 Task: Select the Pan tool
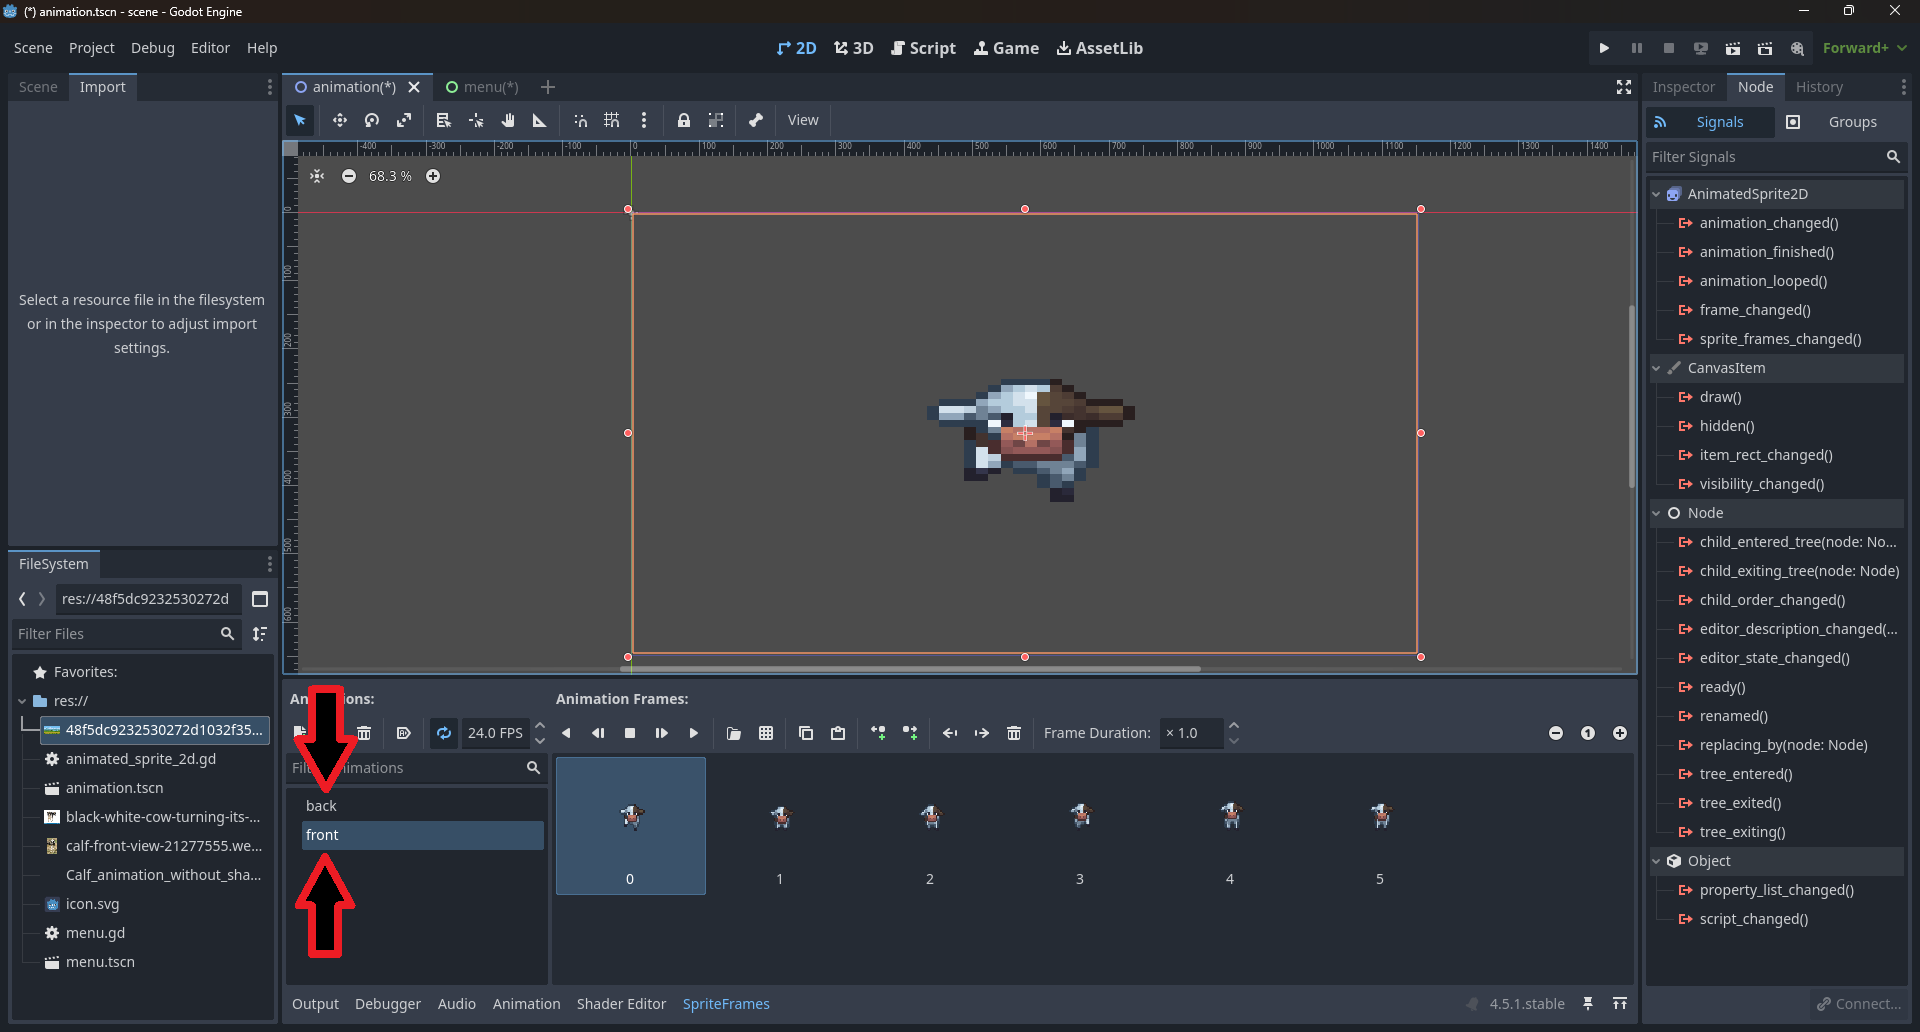(508, 120)
